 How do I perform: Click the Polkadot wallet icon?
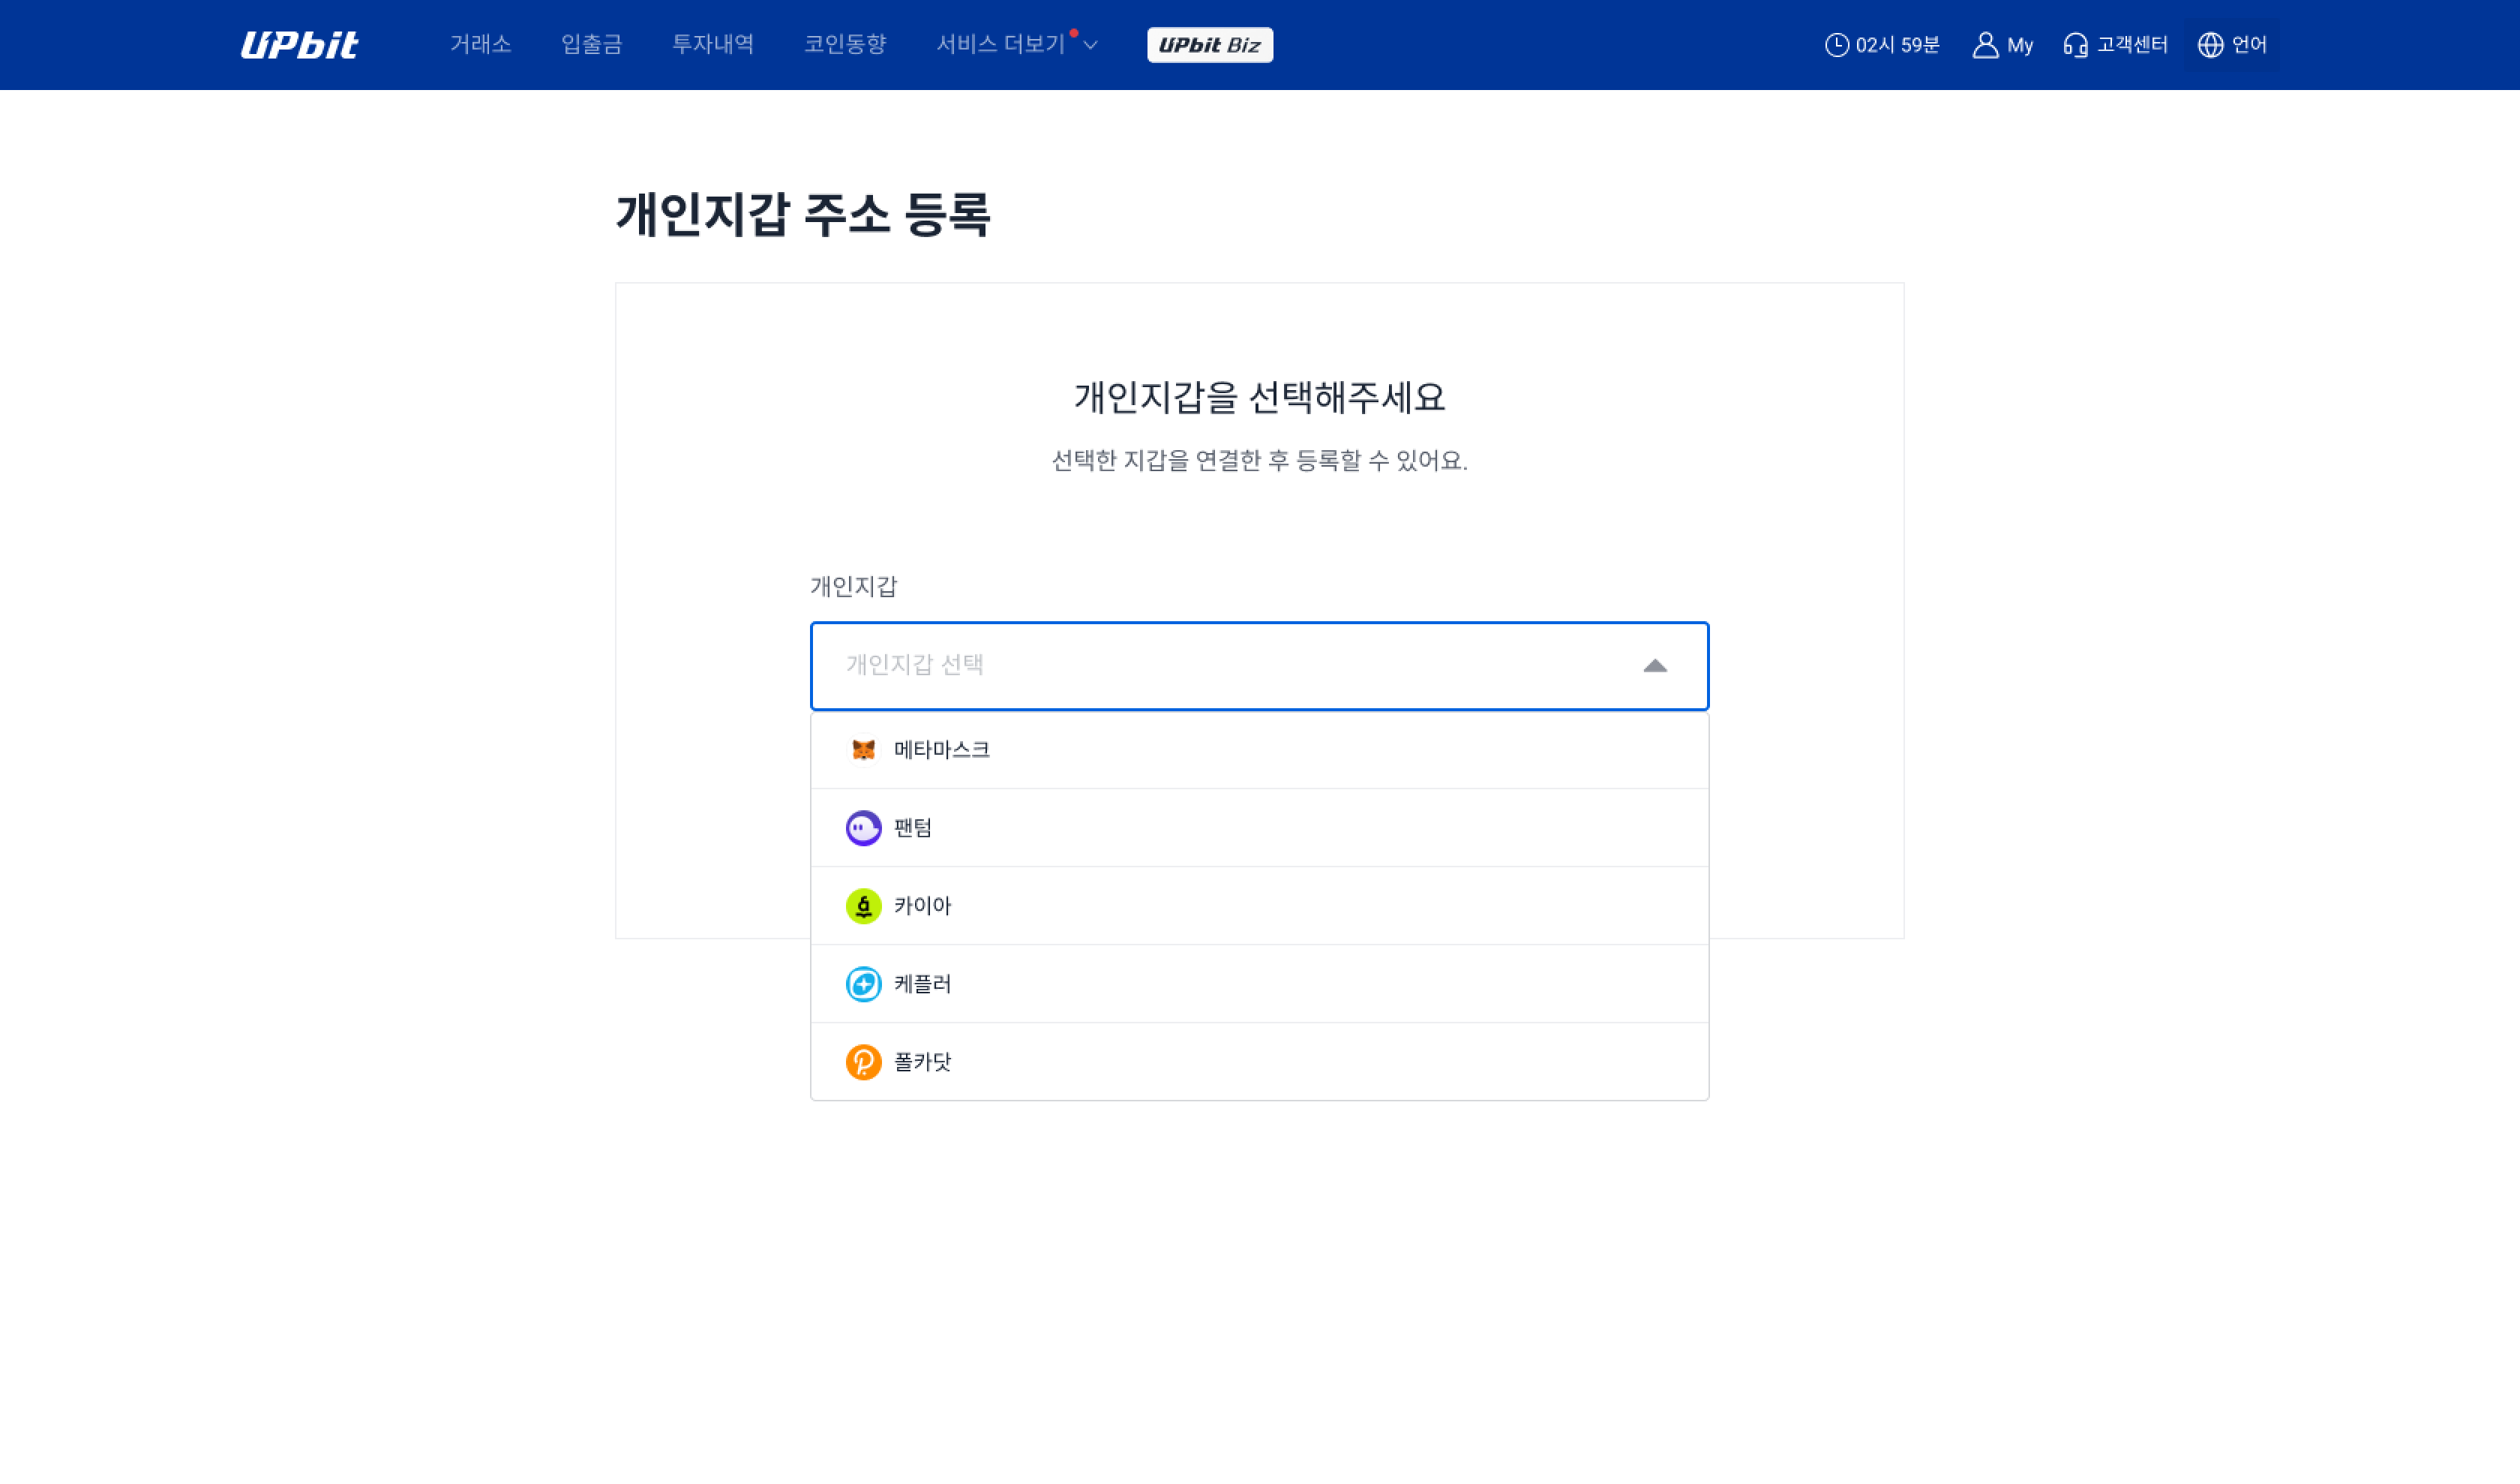(862, 1061)
